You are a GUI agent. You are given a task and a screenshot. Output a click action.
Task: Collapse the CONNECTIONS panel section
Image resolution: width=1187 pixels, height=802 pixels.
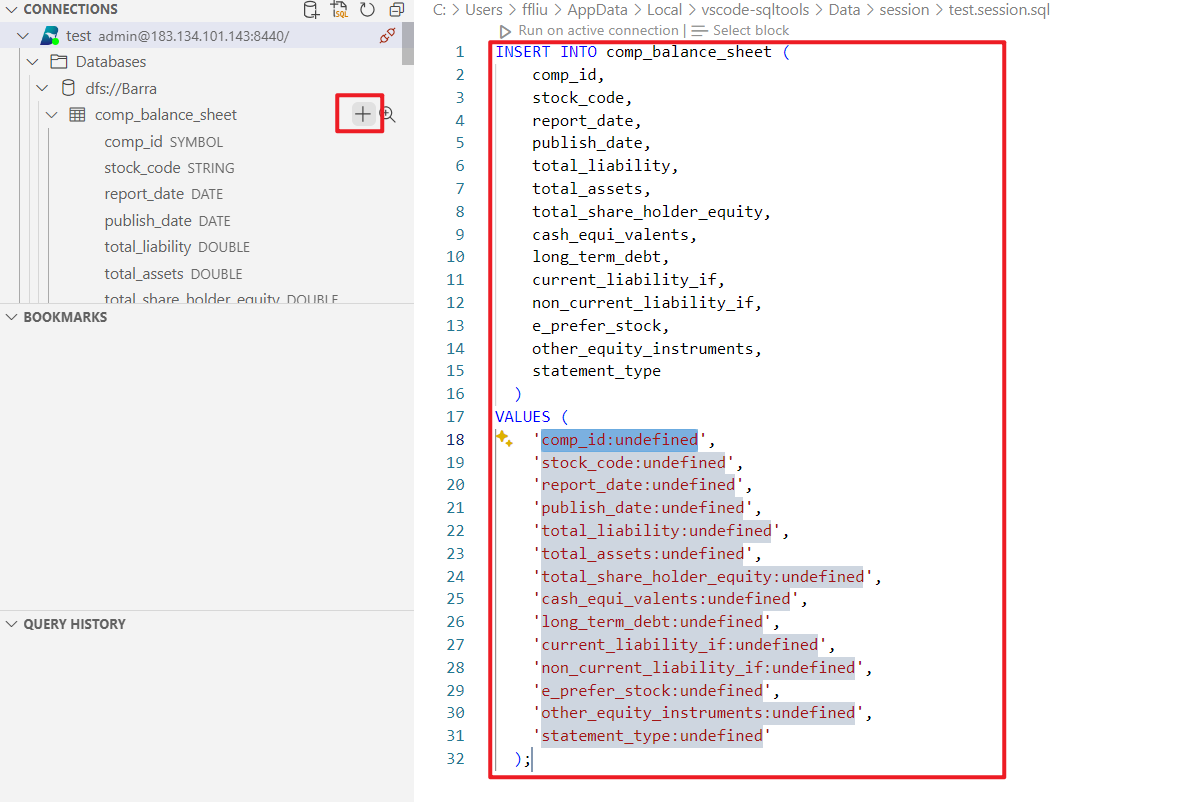pyautogui.click(x=11, y=9)
